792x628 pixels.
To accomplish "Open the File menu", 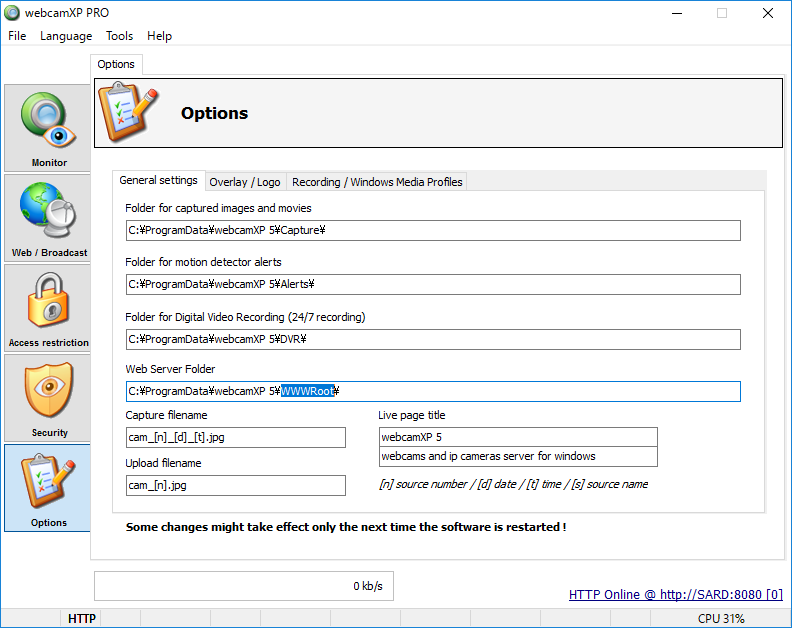I will coord(17,36).
